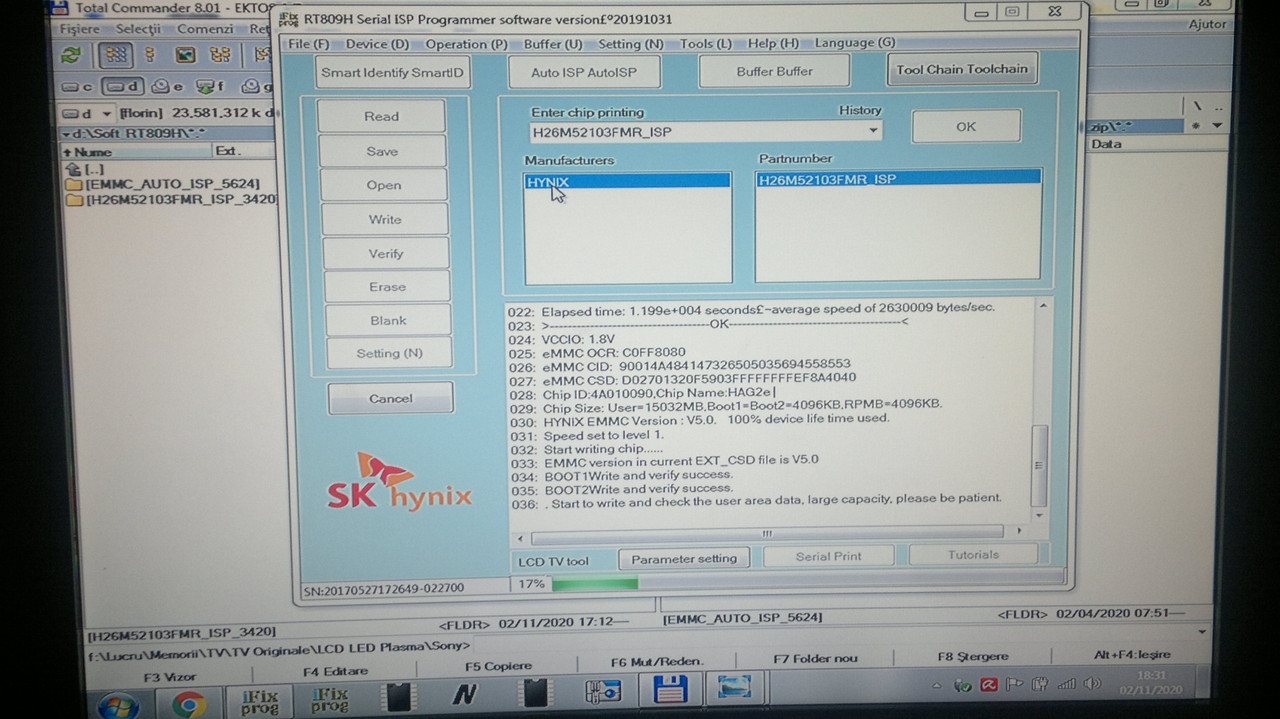Click the Blank button
The width and height of the screenshot is (1280, 719).
[388, 320]
